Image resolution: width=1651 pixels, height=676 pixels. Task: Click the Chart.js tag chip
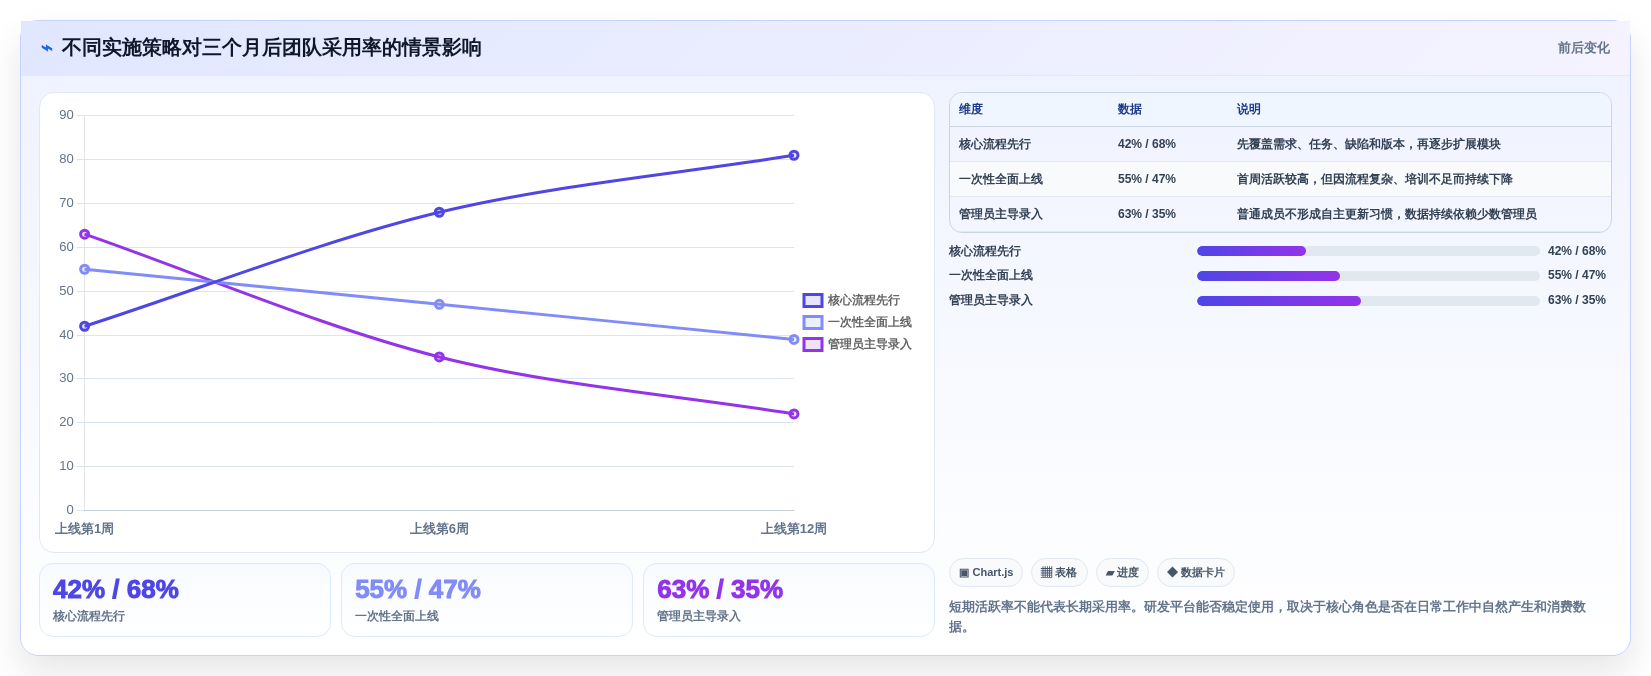coord(986,573)
